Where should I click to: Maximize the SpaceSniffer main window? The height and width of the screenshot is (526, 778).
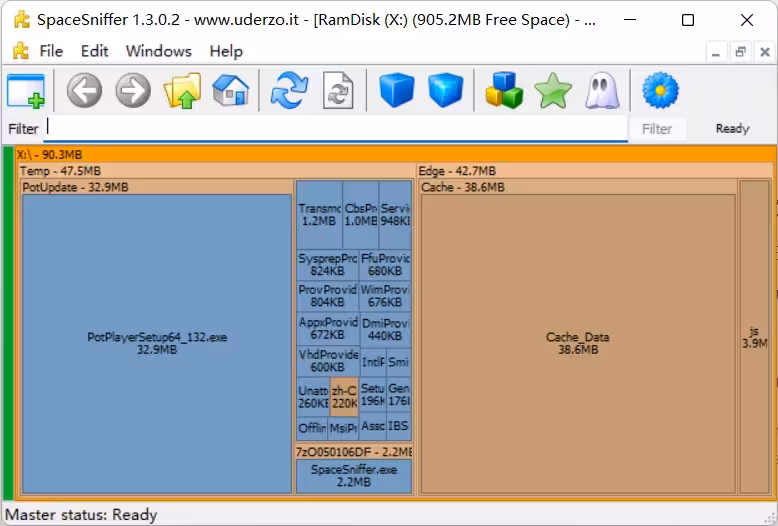[x=688, y=20]
